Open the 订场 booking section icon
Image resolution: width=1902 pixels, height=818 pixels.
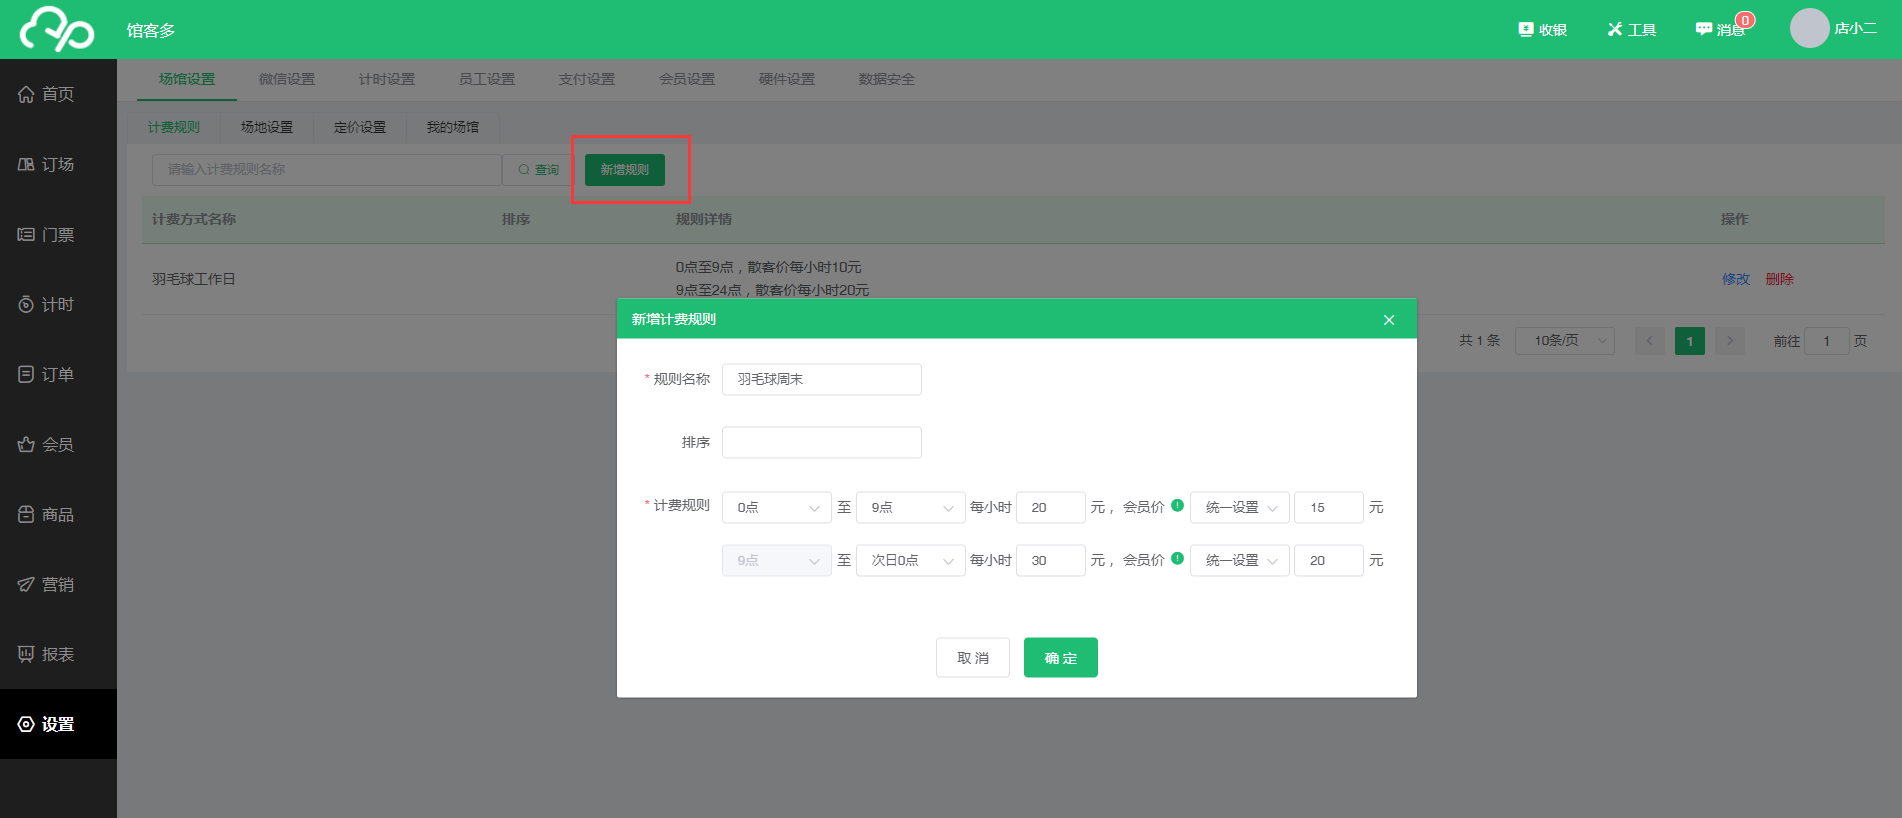[26, 164]
